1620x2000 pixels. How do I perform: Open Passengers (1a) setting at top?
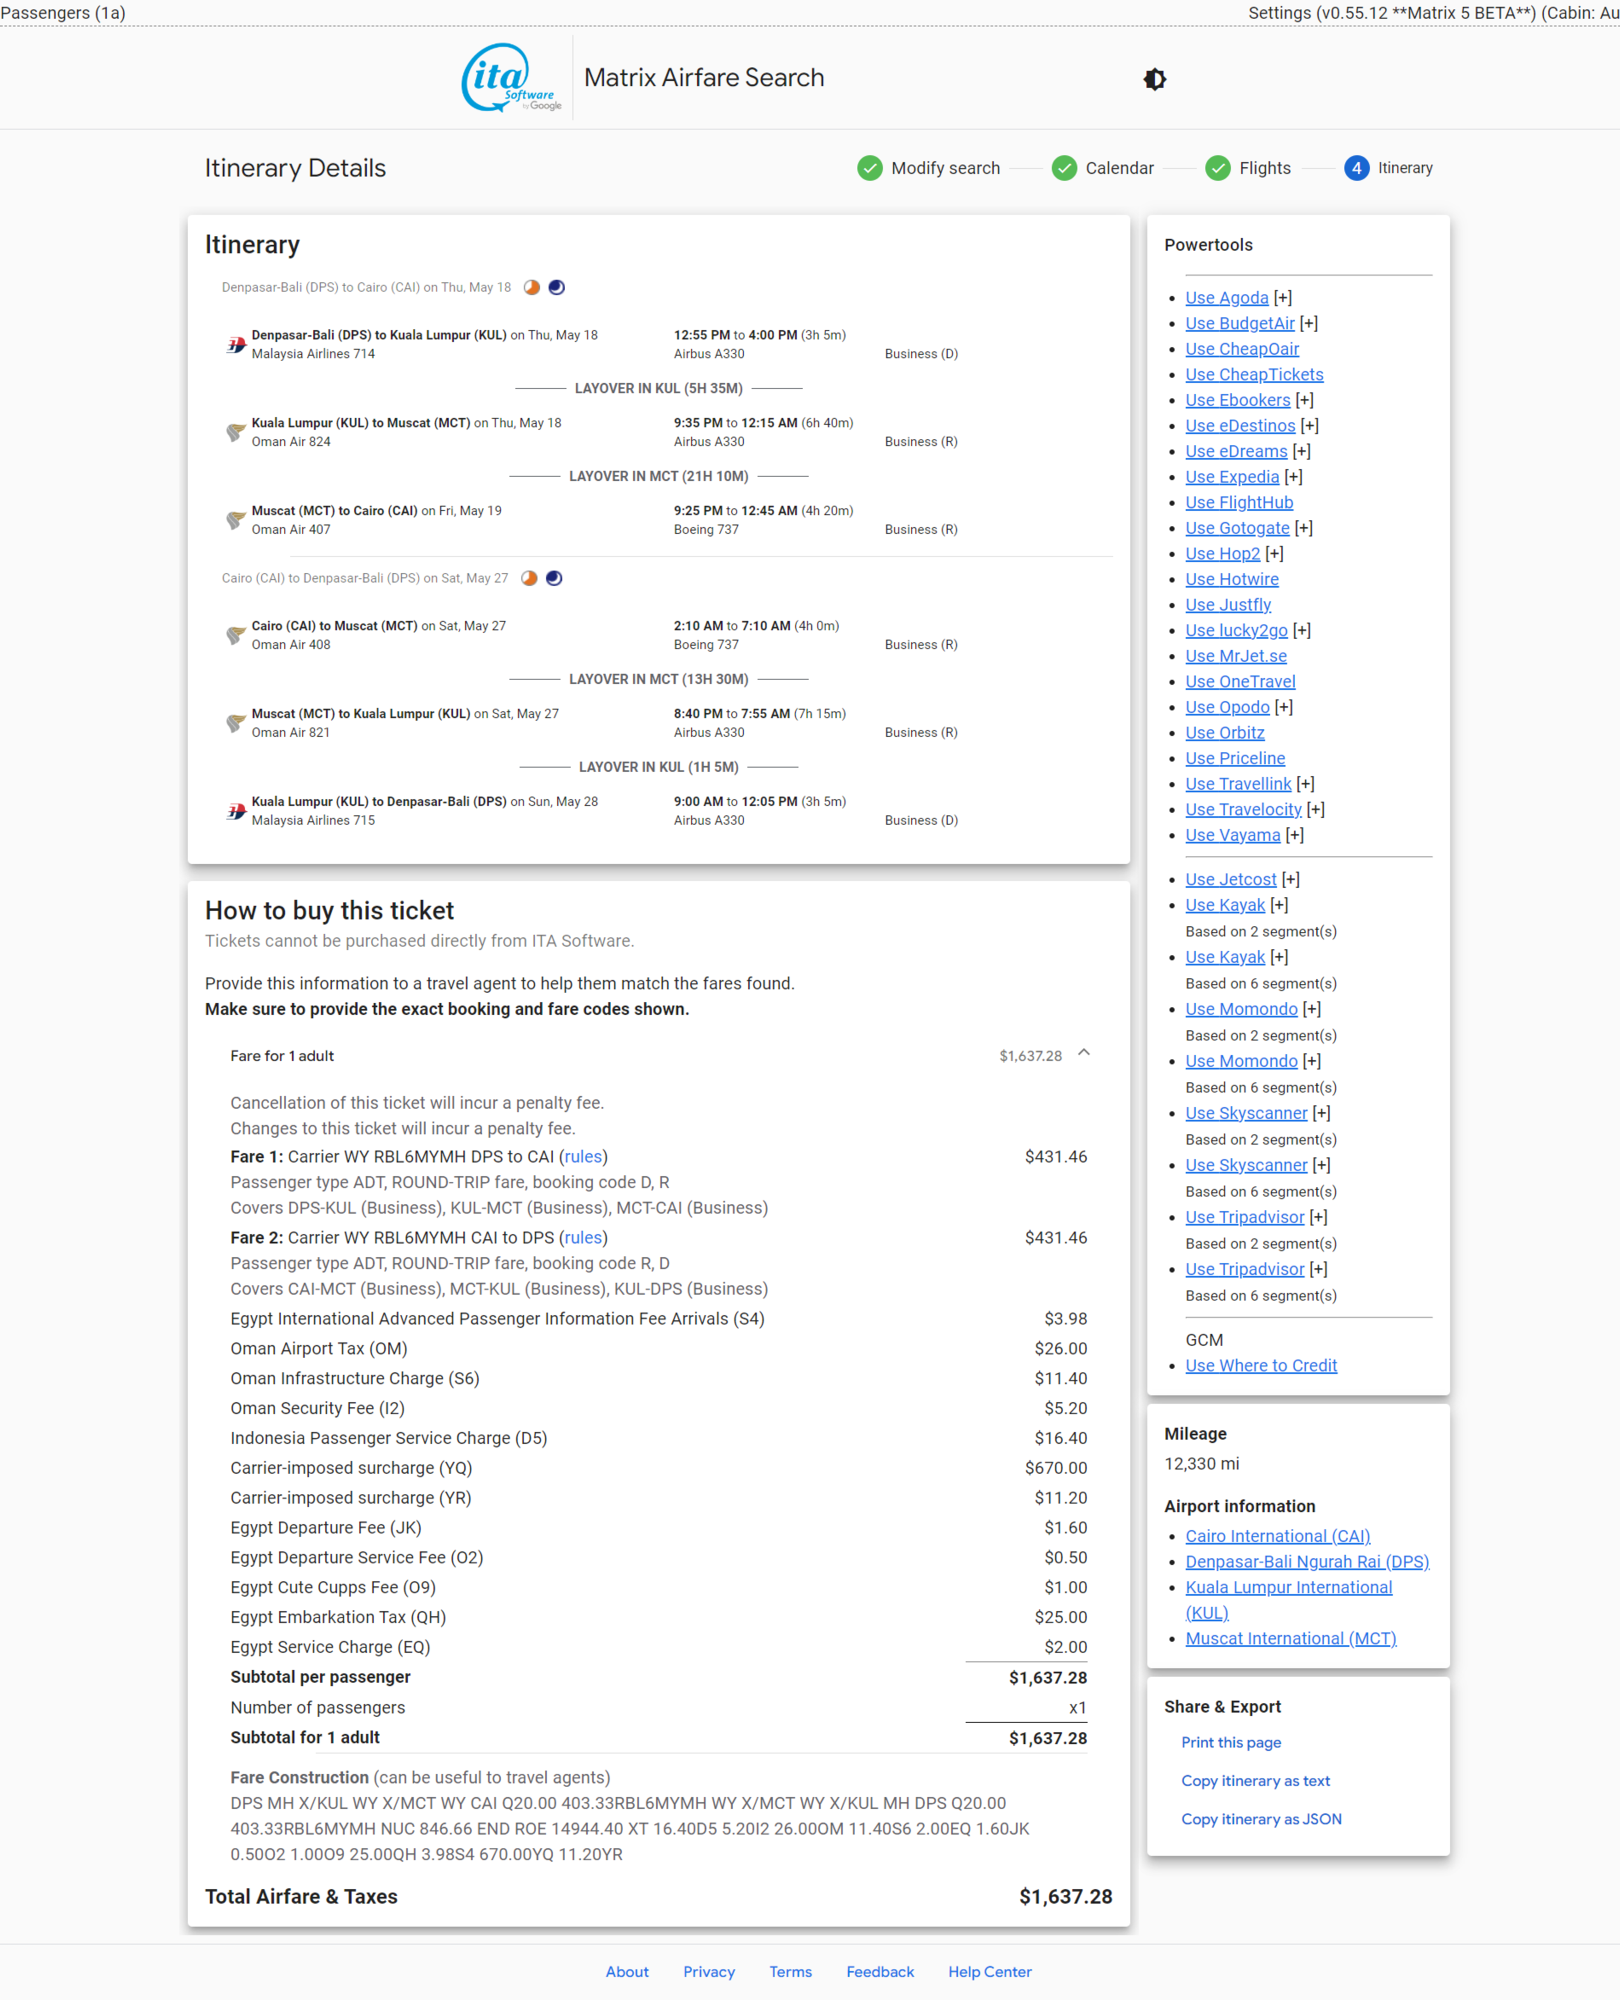[63, 13]
